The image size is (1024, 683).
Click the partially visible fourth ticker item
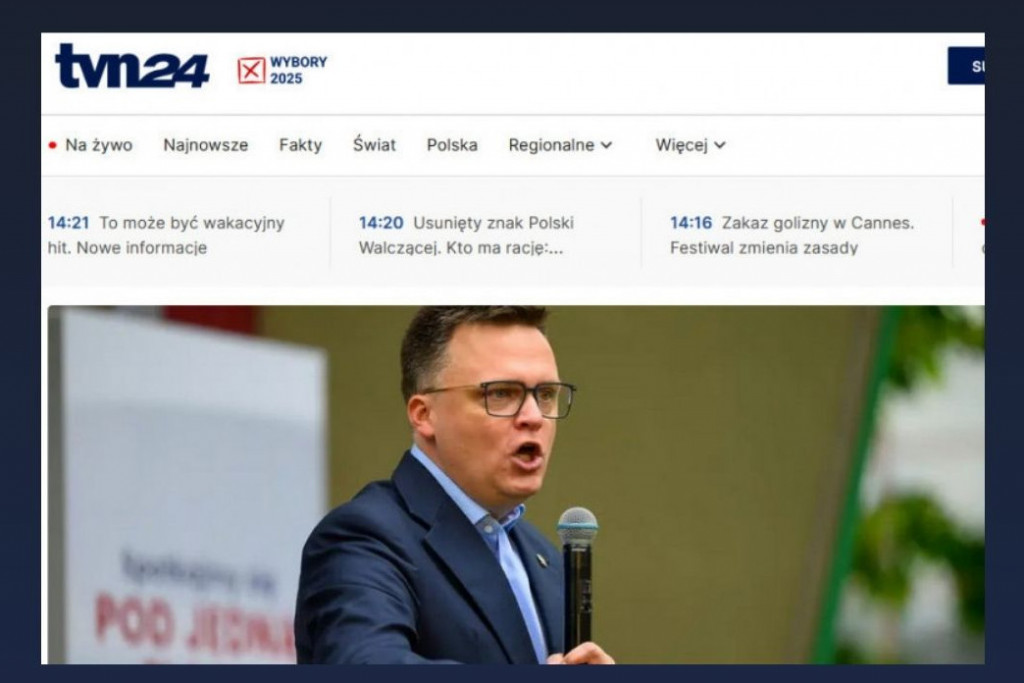click(982, 235)
